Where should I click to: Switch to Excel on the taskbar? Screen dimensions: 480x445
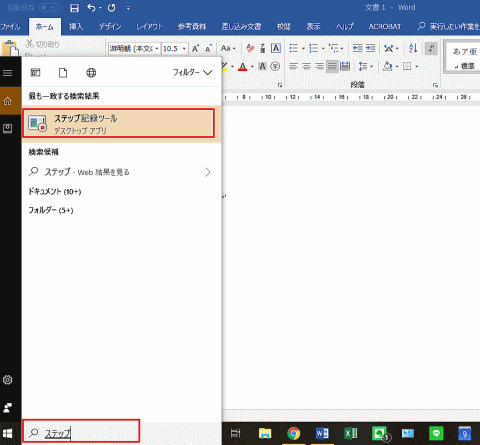[351, 433]
